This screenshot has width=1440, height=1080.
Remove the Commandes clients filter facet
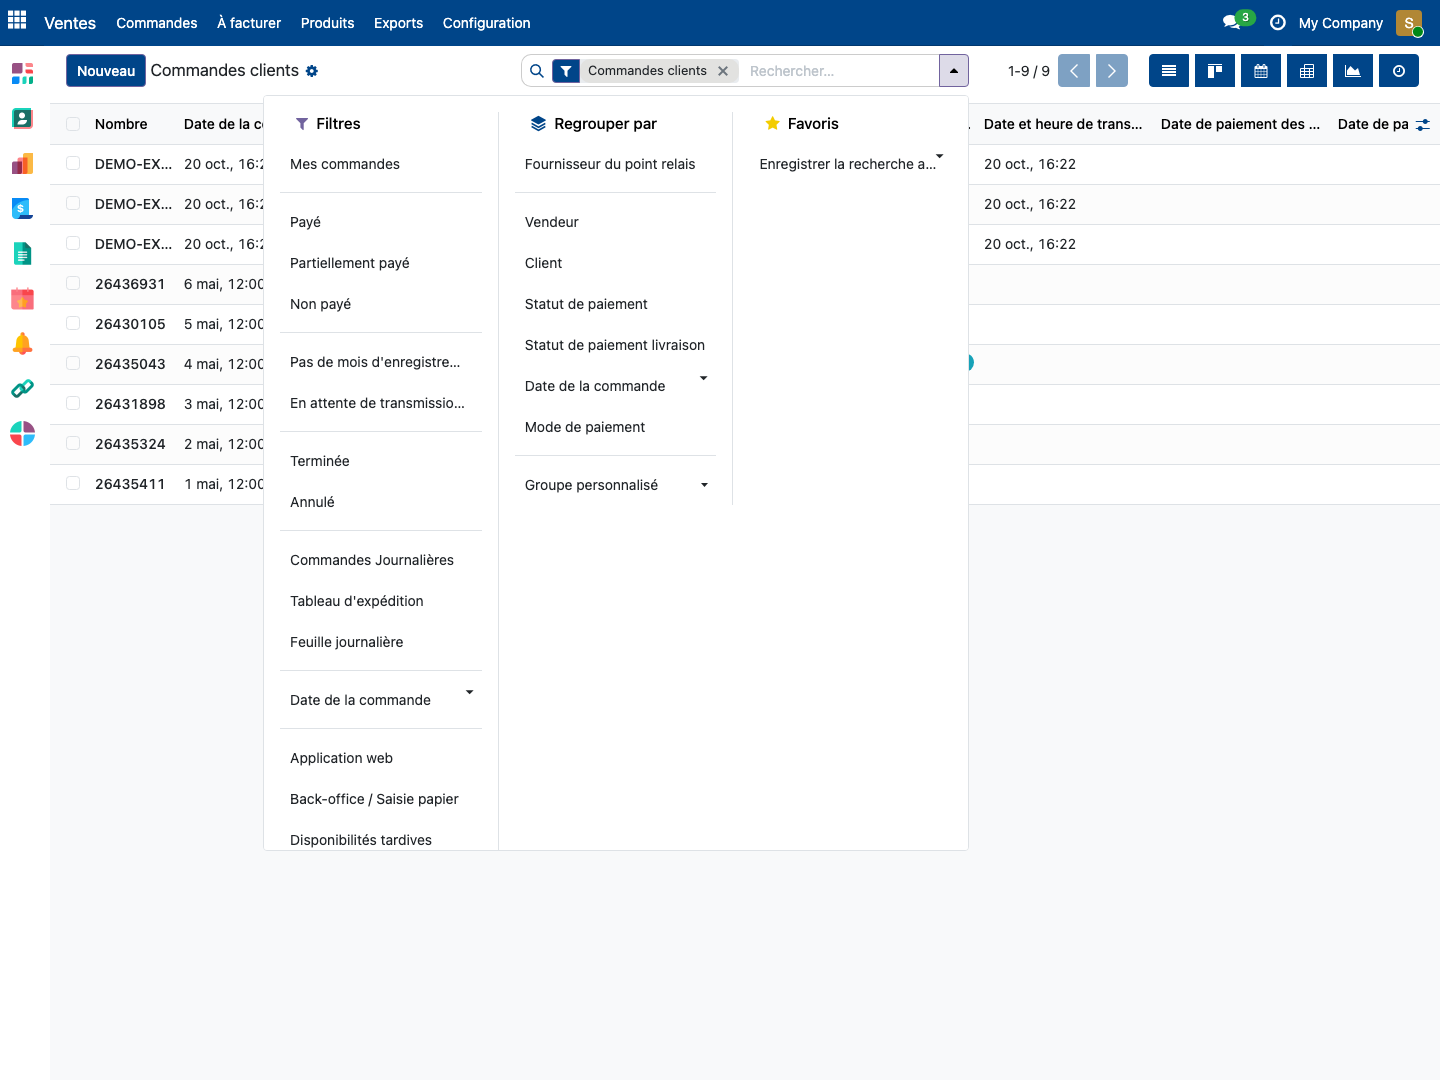coord(723,71)
